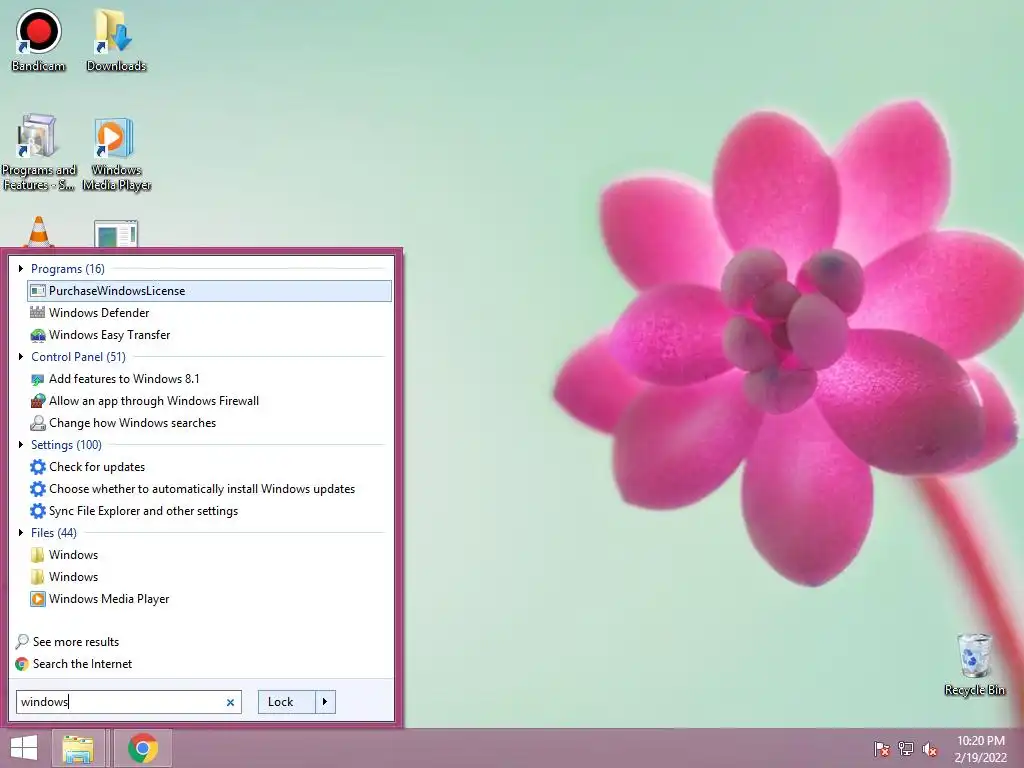The image size is (1024, 768).
Task: Click the Chrome icon by Search the Internet
Action: click(x=22, y=664)
